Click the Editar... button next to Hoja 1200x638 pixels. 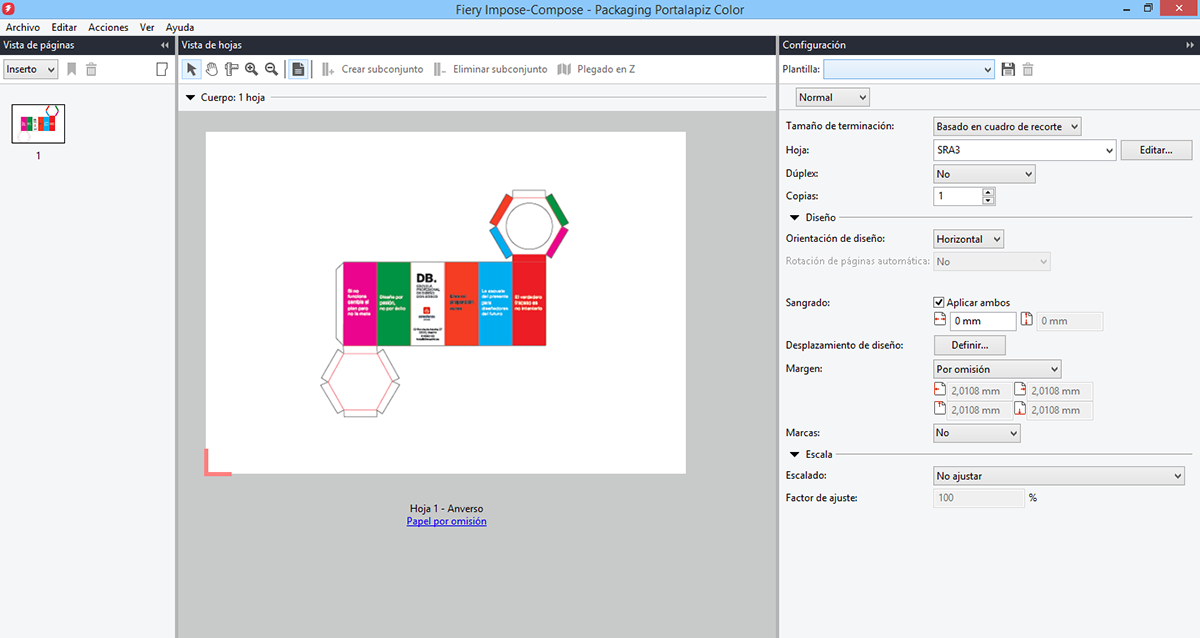[1157, 150]
